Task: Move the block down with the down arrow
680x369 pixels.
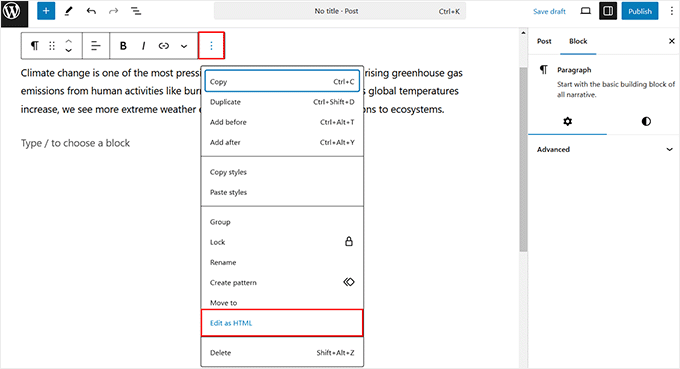Action: coord(69,50)
